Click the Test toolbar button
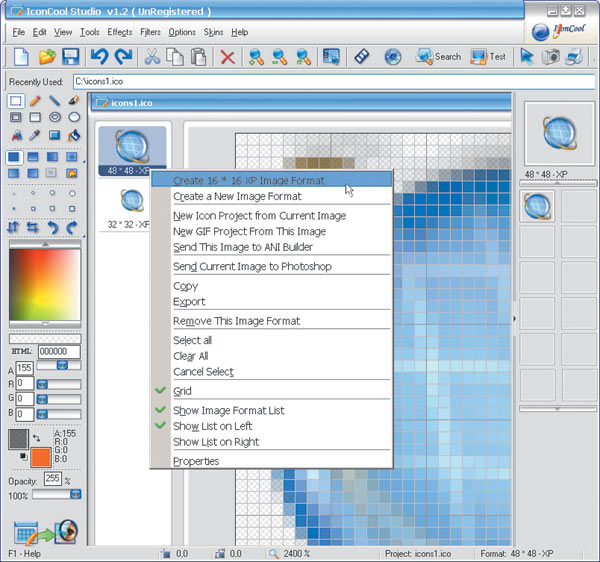The height and width of the screenshot is (562, 600). 488,57
